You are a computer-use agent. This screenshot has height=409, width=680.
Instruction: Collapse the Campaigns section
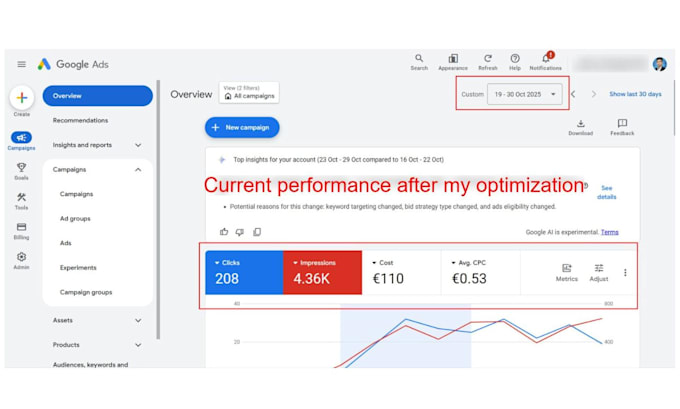click(138, 170)
